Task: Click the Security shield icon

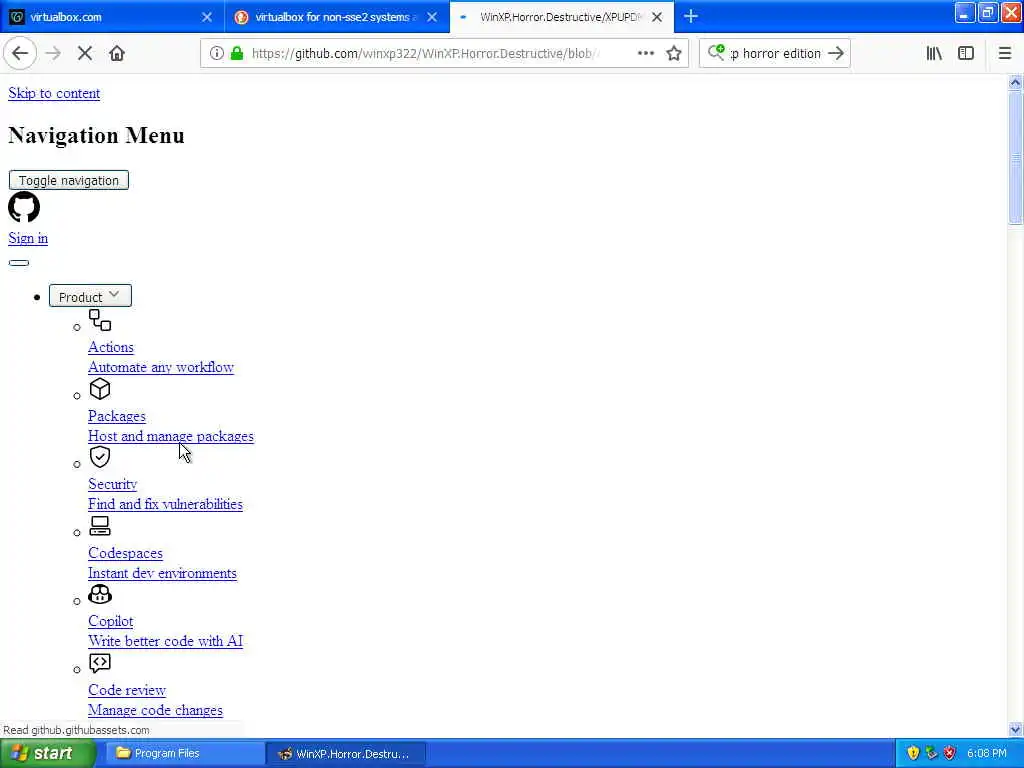Action: pyautogui.click(x=100, y=457)
